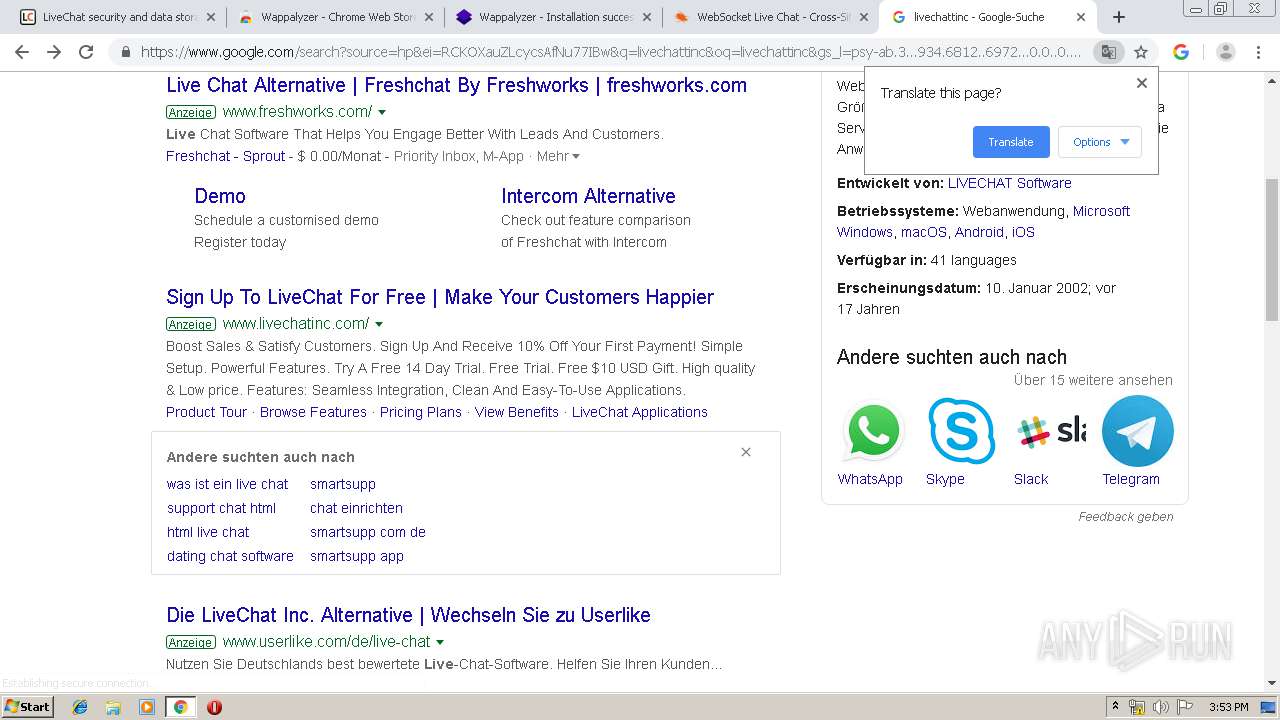Switch to WebSocket Live Chat tab

(x=770, y=17)
